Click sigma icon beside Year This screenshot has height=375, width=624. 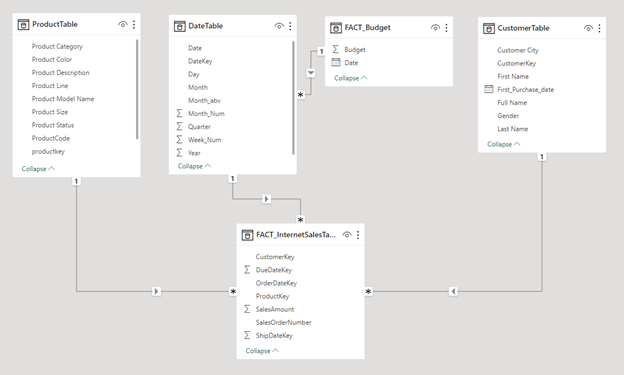tap(179, 153)
